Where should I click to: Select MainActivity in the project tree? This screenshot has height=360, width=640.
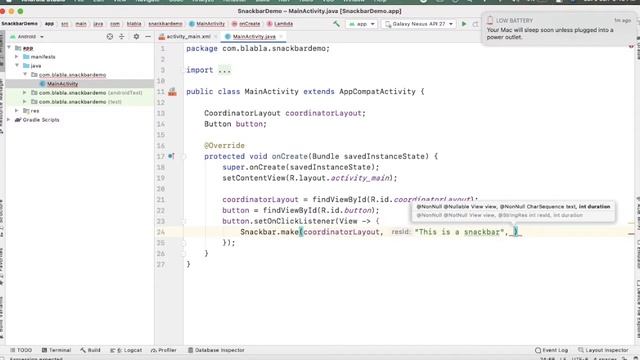pos(62,84)
